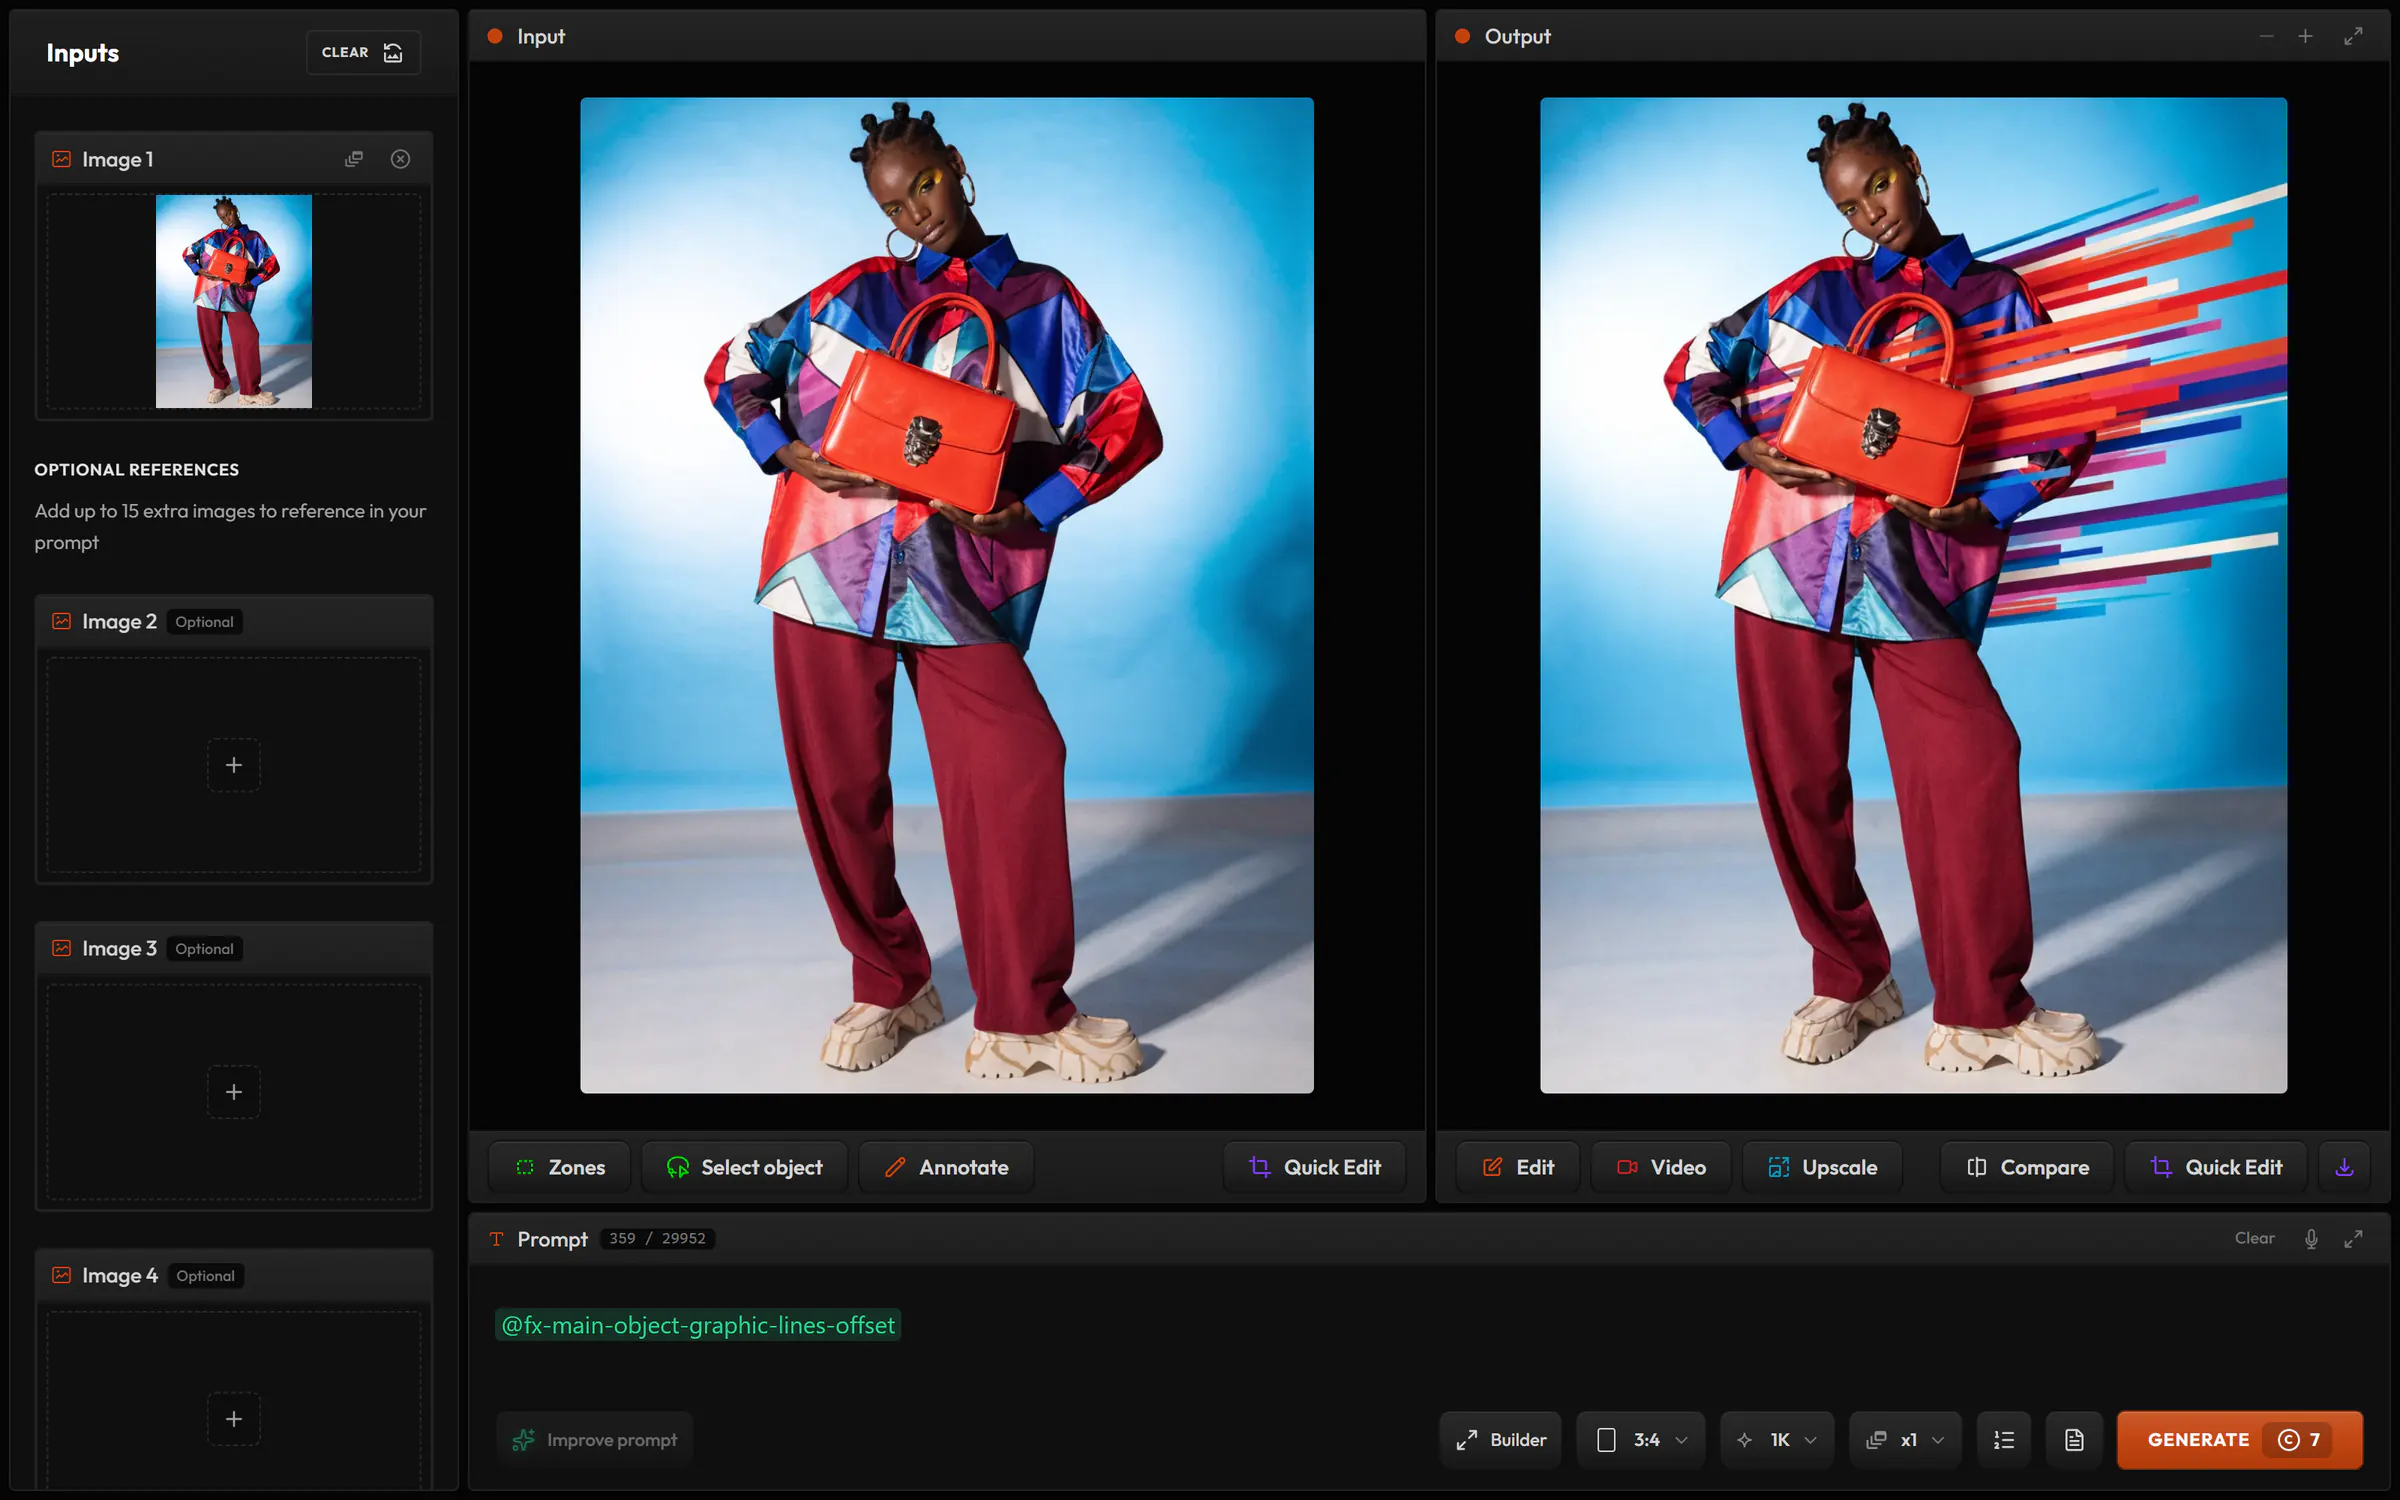This screenshot has height=1500, width=2400.
Task: Expand the prompt editor
Action: point(2353,1239)
